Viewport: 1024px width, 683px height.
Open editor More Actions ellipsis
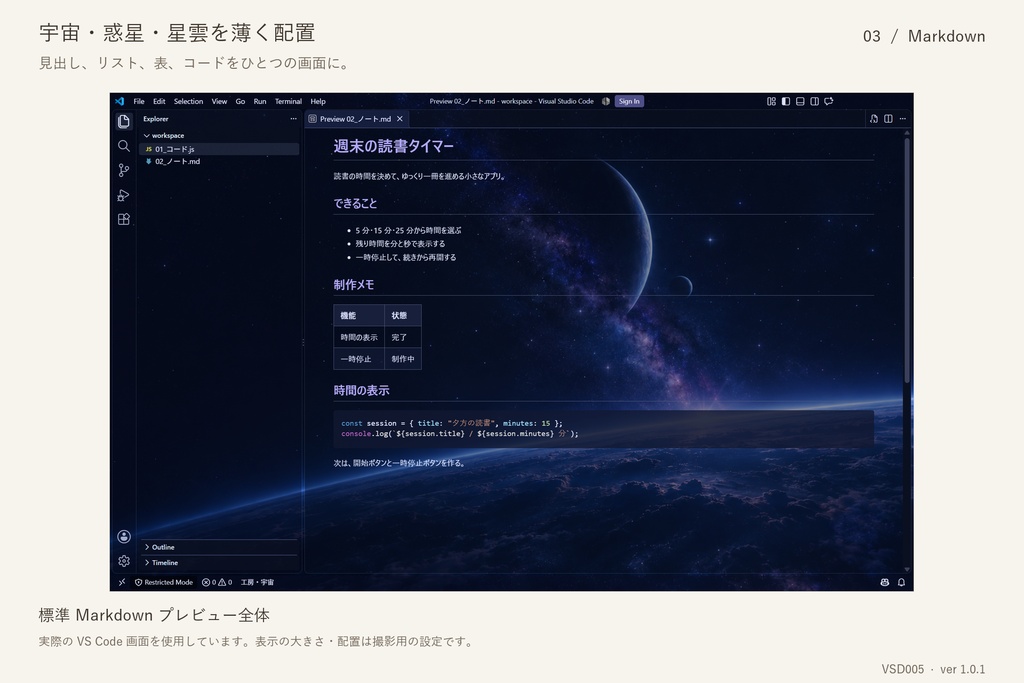(x=903, y=119)
